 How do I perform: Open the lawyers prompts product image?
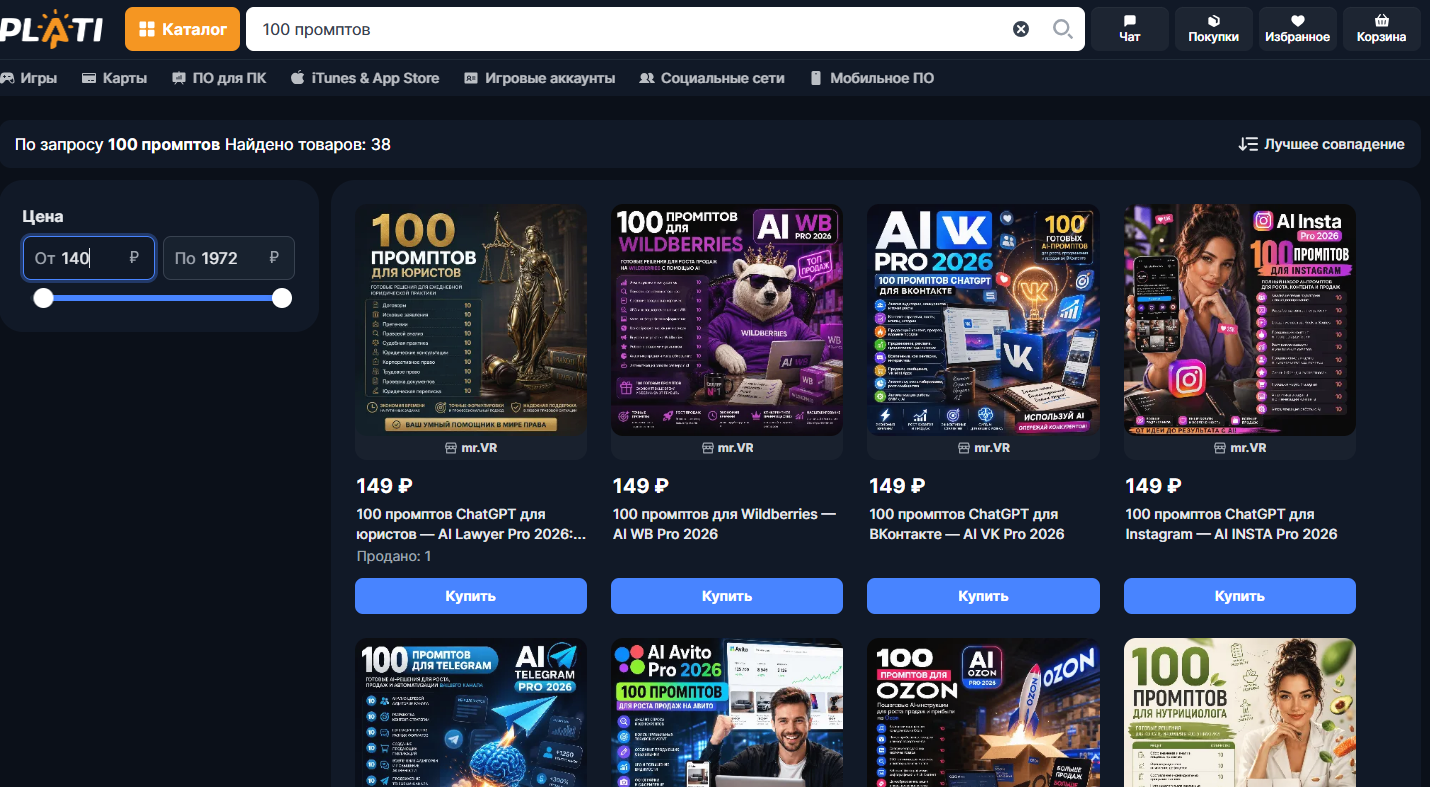click(x=471, y=320)
